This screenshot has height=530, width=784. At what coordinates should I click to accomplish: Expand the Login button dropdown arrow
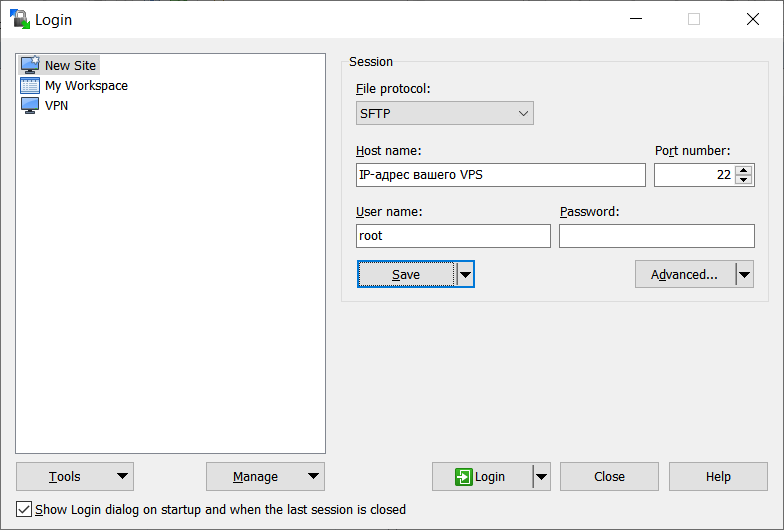pyautogui.click(x=542, y=476)
